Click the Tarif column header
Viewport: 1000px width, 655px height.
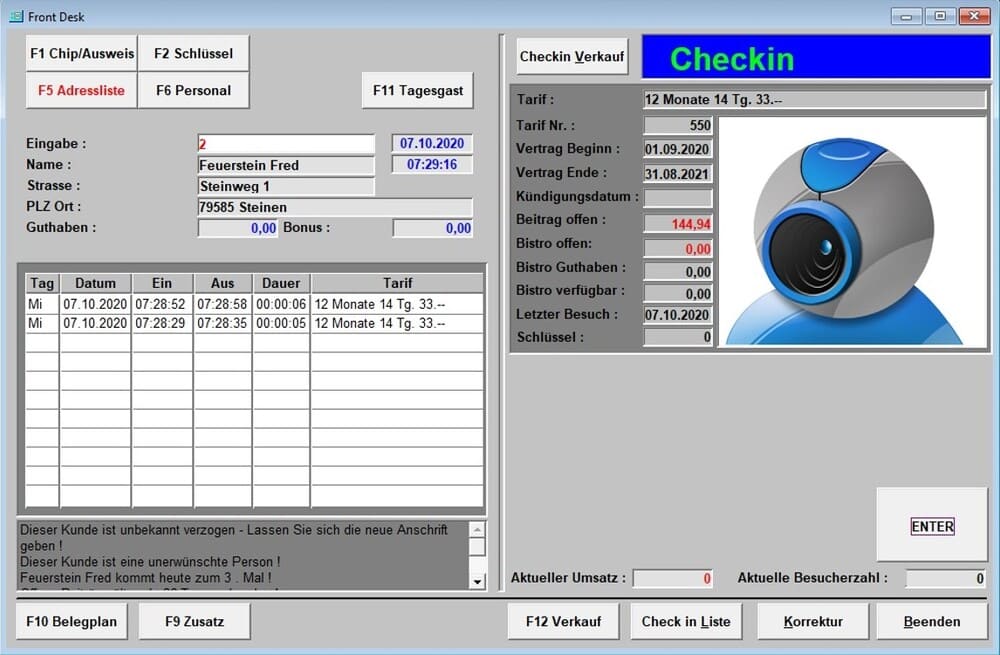(397, 283)
